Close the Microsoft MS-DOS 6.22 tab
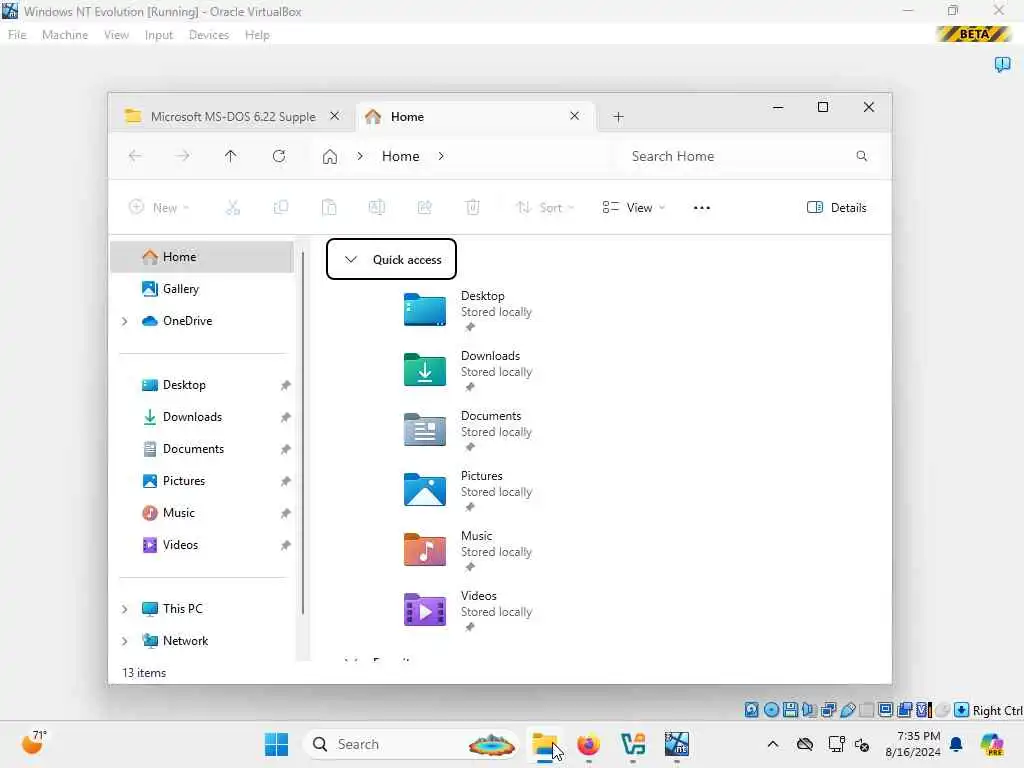Screen dimensions: 1024x768 click(x=334, y=116)
